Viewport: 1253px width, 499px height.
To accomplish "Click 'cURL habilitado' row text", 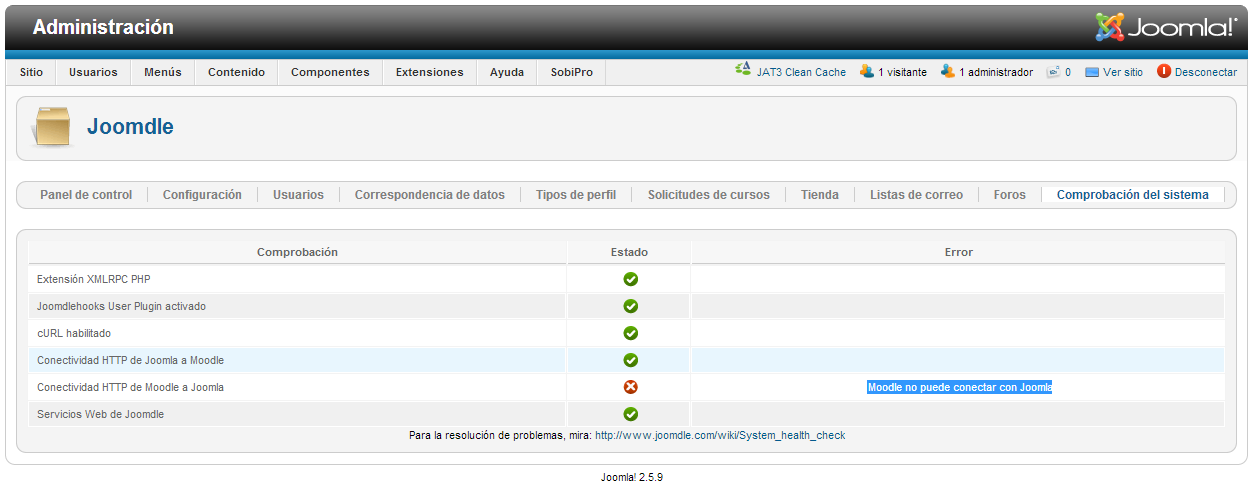I will (x=74, y=333).
